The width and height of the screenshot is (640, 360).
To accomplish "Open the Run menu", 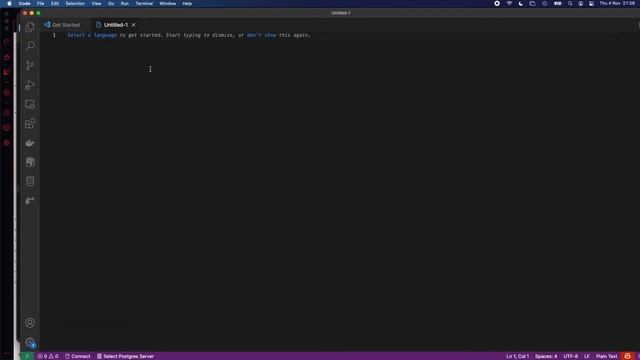I will tap(124, 3).
